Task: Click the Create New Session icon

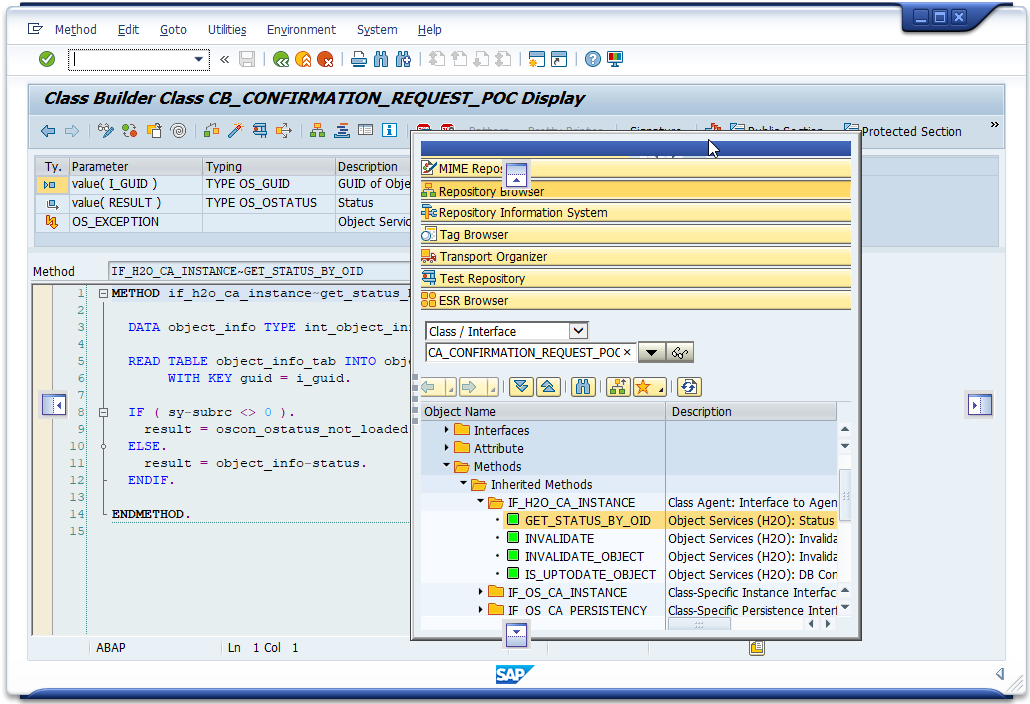Action: [537, 59]
